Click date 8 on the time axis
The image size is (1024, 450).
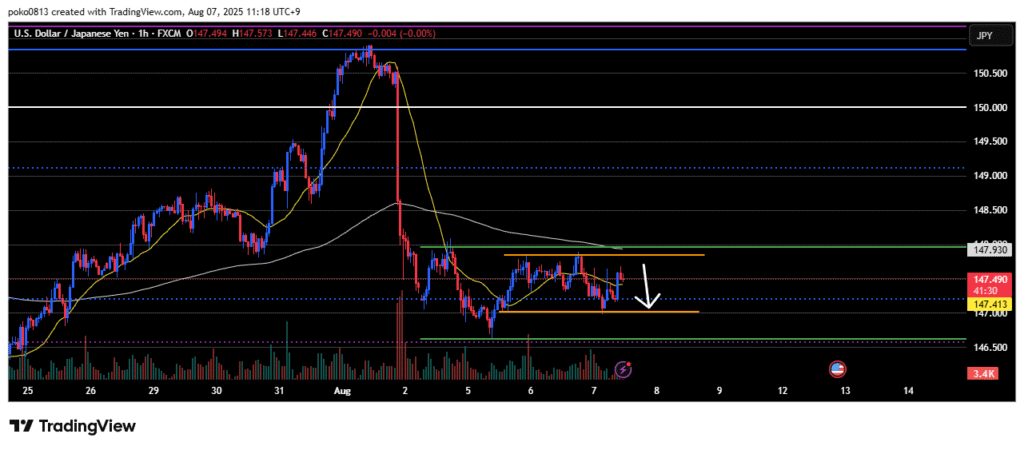pos(656,391)
